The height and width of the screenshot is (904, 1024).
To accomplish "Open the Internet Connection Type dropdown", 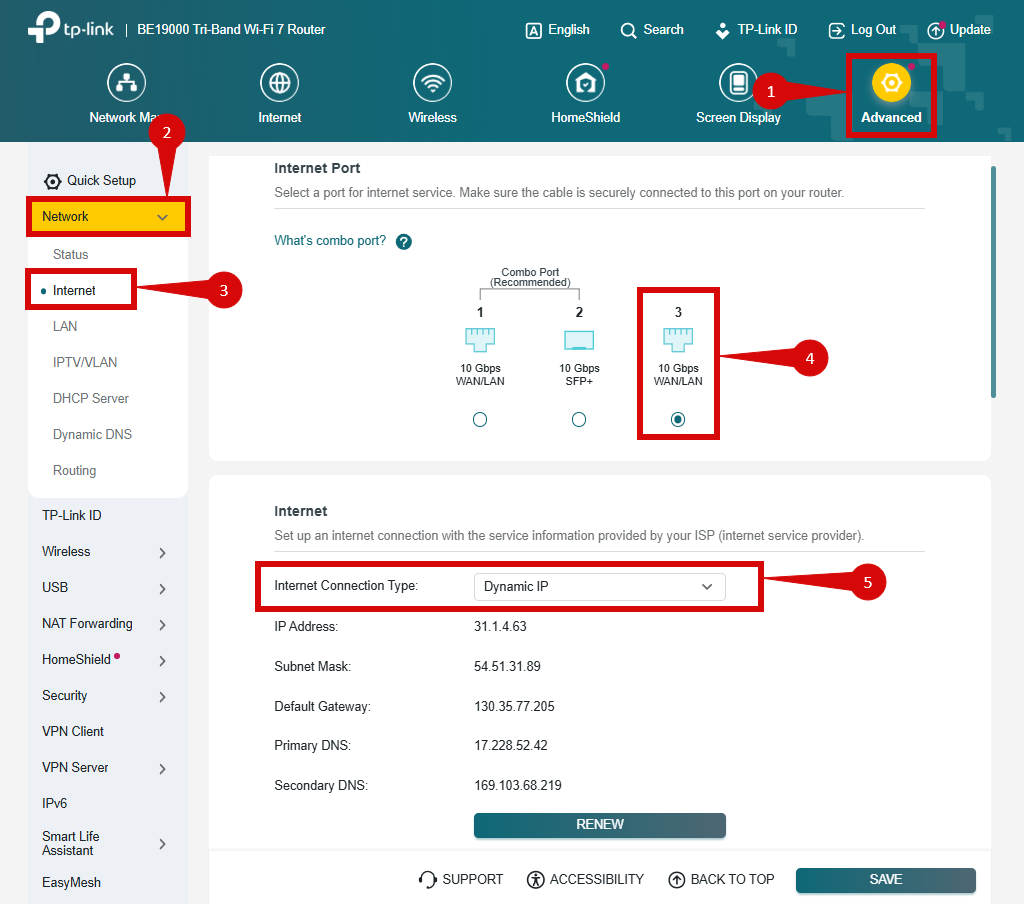I will tap(599, 587).
